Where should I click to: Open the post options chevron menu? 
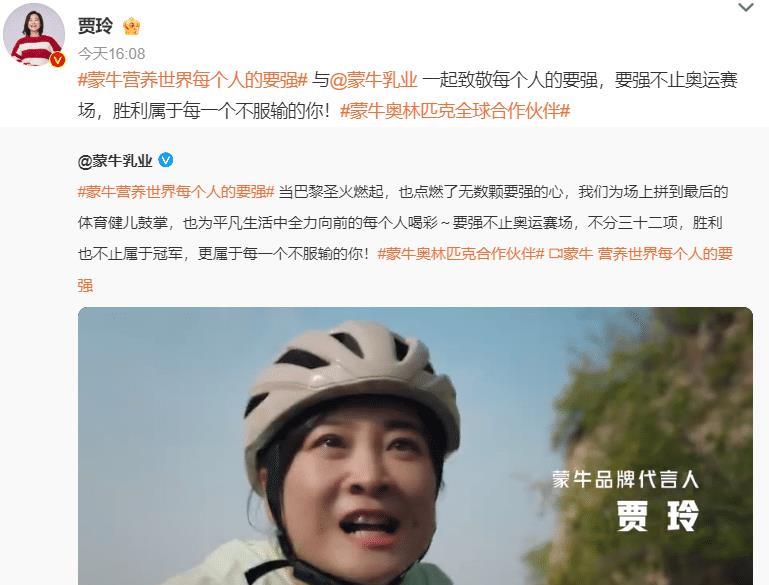pyautogui.click(x=746, y=7)
